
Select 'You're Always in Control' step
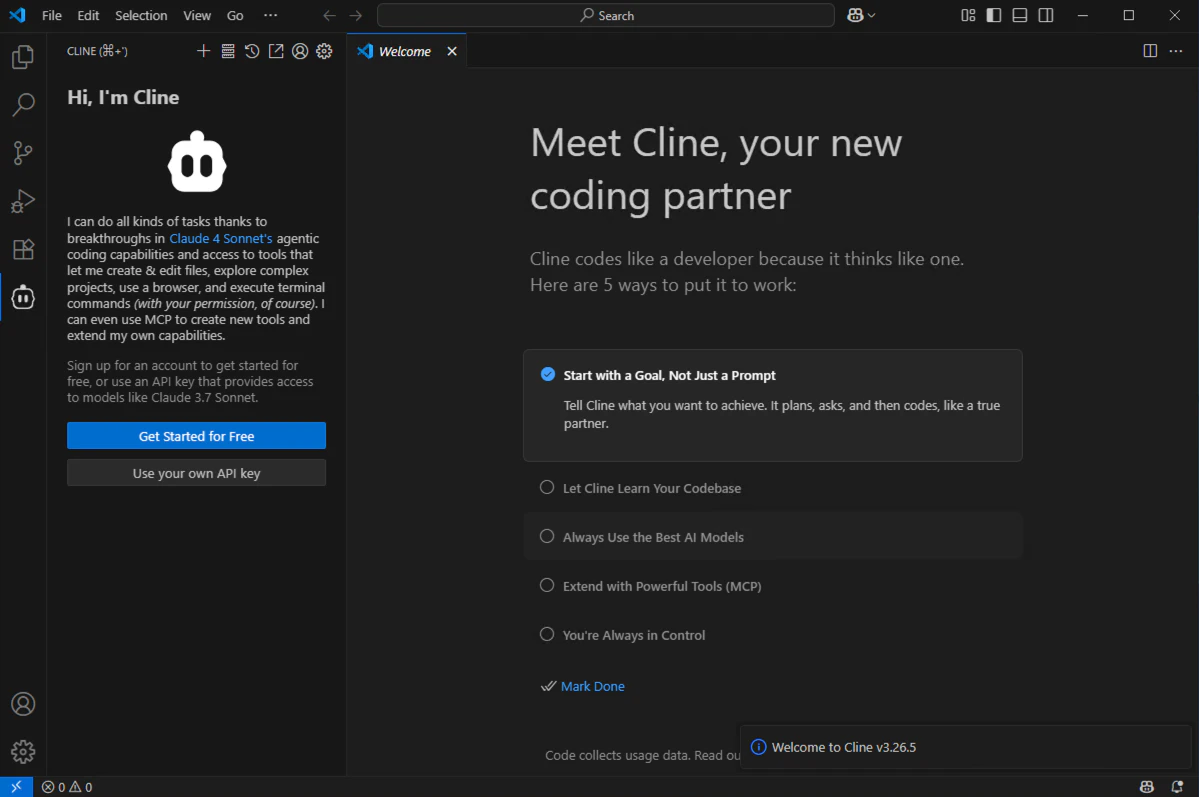tap(772, 635)
